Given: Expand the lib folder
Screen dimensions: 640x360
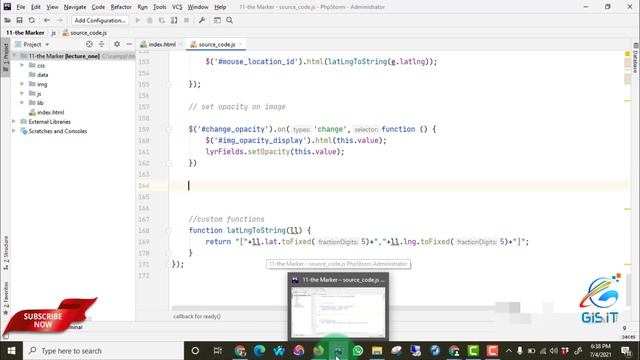Looking at the screenshot, I should pyautogui.click(x=22, y=103).
